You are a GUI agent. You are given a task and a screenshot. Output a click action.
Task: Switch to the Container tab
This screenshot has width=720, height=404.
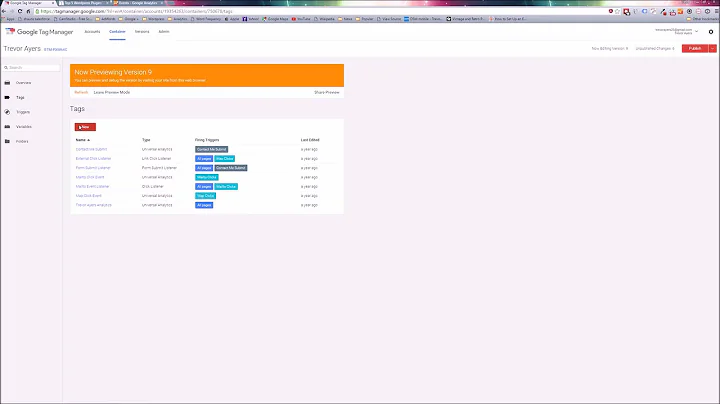117,32
